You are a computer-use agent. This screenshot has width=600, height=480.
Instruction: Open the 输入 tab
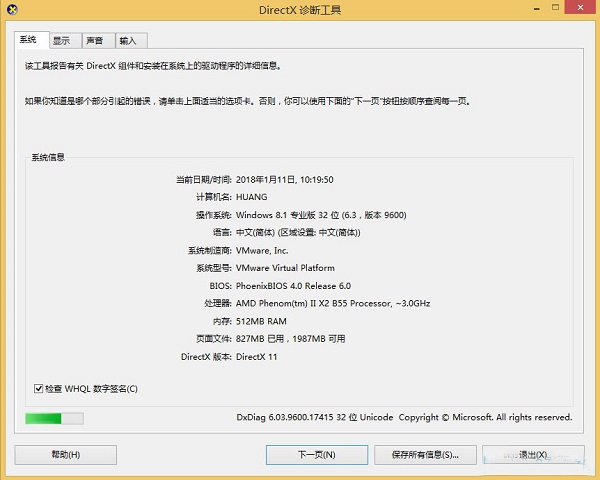point(131,41)
